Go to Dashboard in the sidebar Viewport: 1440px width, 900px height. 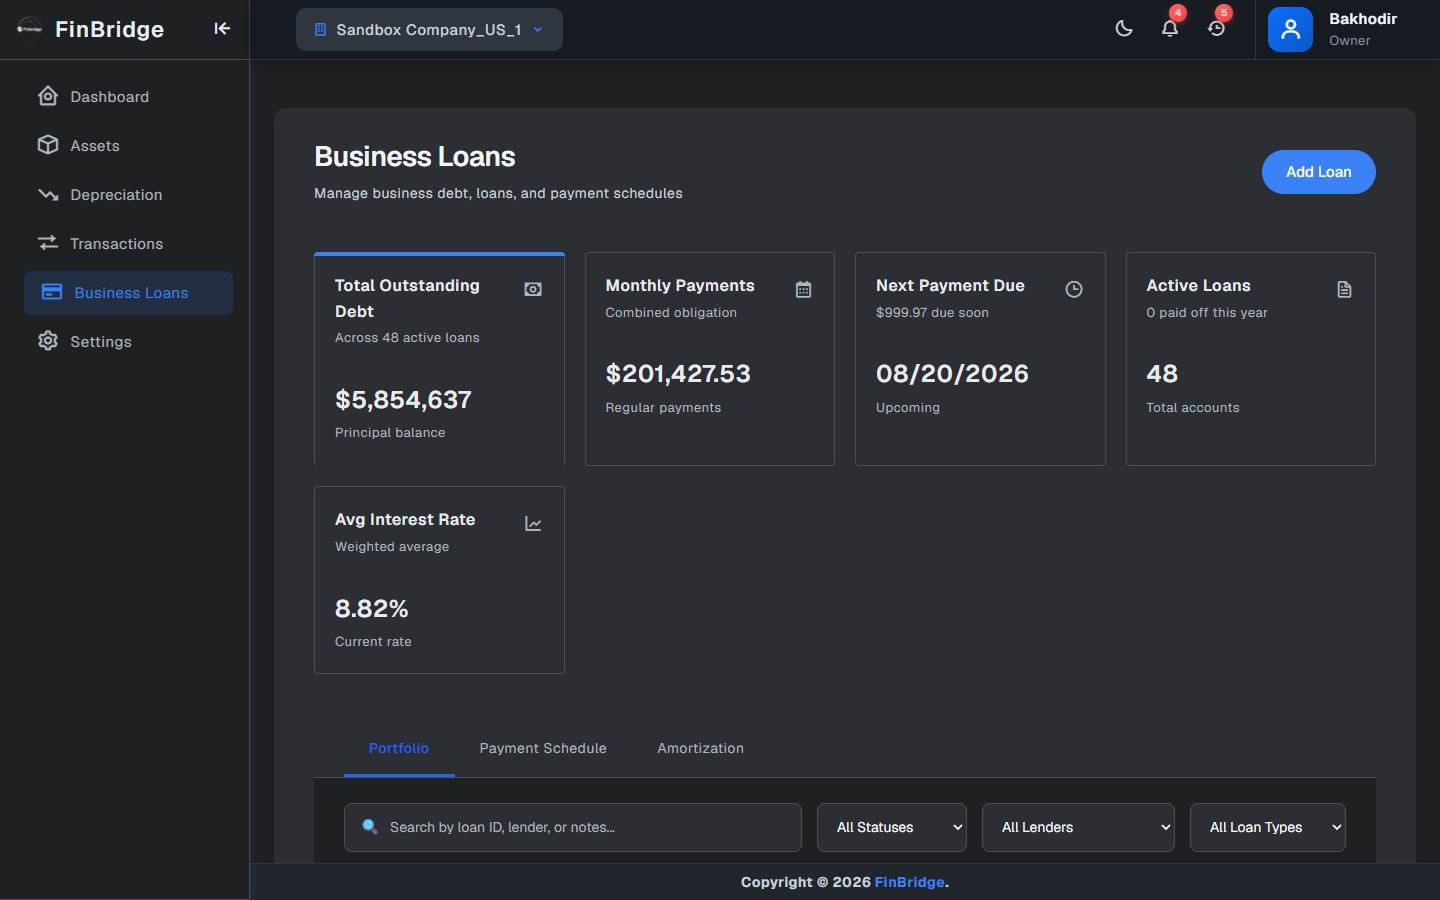click(x=128, y=97)
